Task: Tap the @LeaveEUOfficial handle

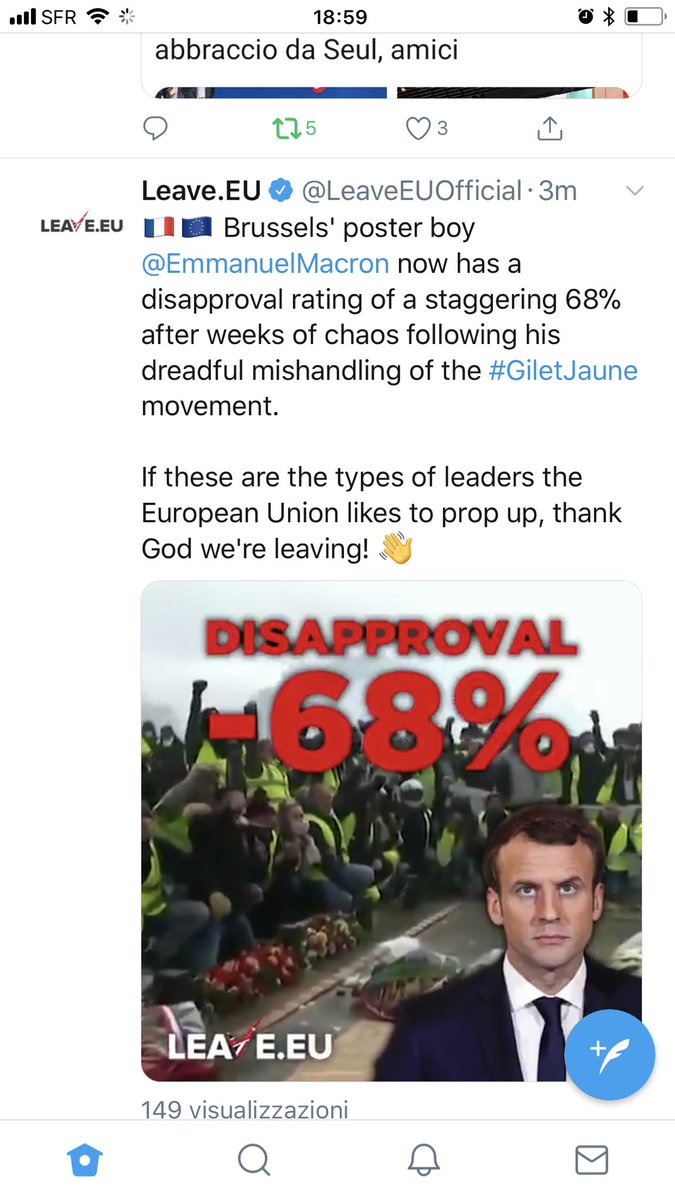Action: pyautogui.click(x=412, y=190)
